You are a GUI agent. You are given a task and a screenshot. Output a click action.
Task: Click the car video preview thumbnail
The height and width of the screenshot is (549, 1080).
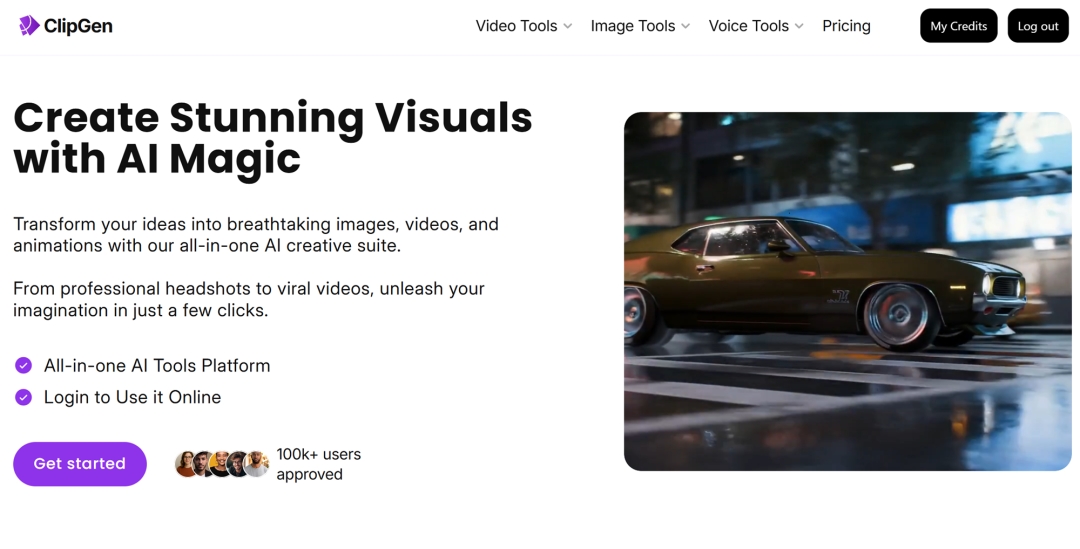[847, 291]
